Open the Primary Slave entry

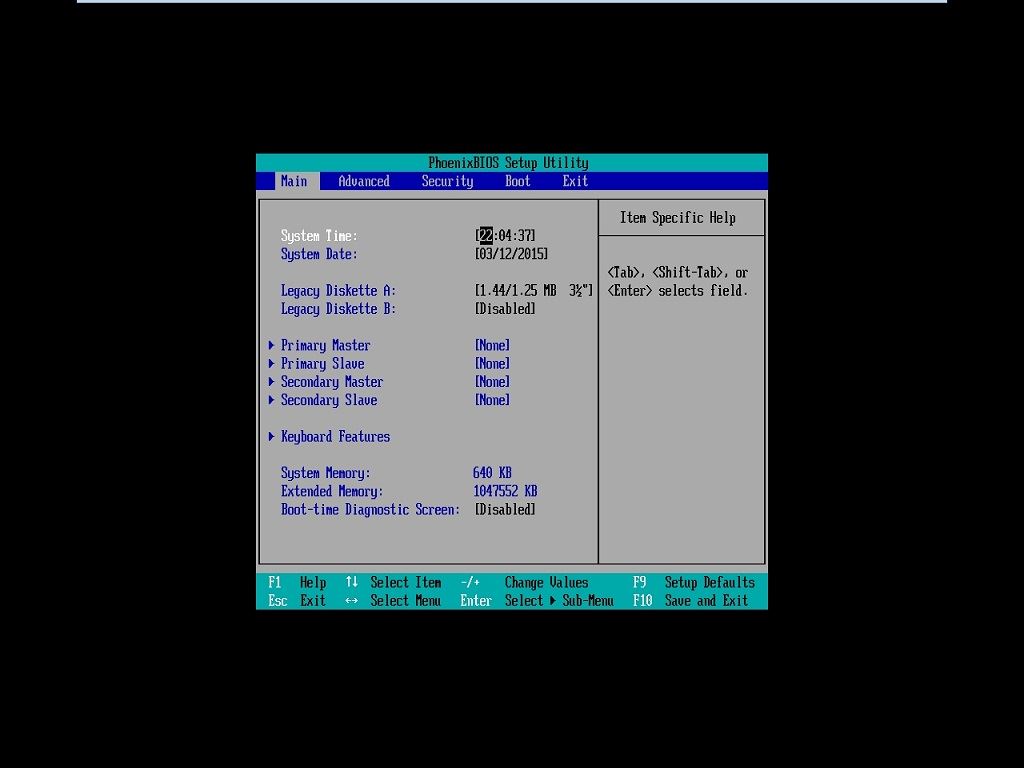(323, 364)
